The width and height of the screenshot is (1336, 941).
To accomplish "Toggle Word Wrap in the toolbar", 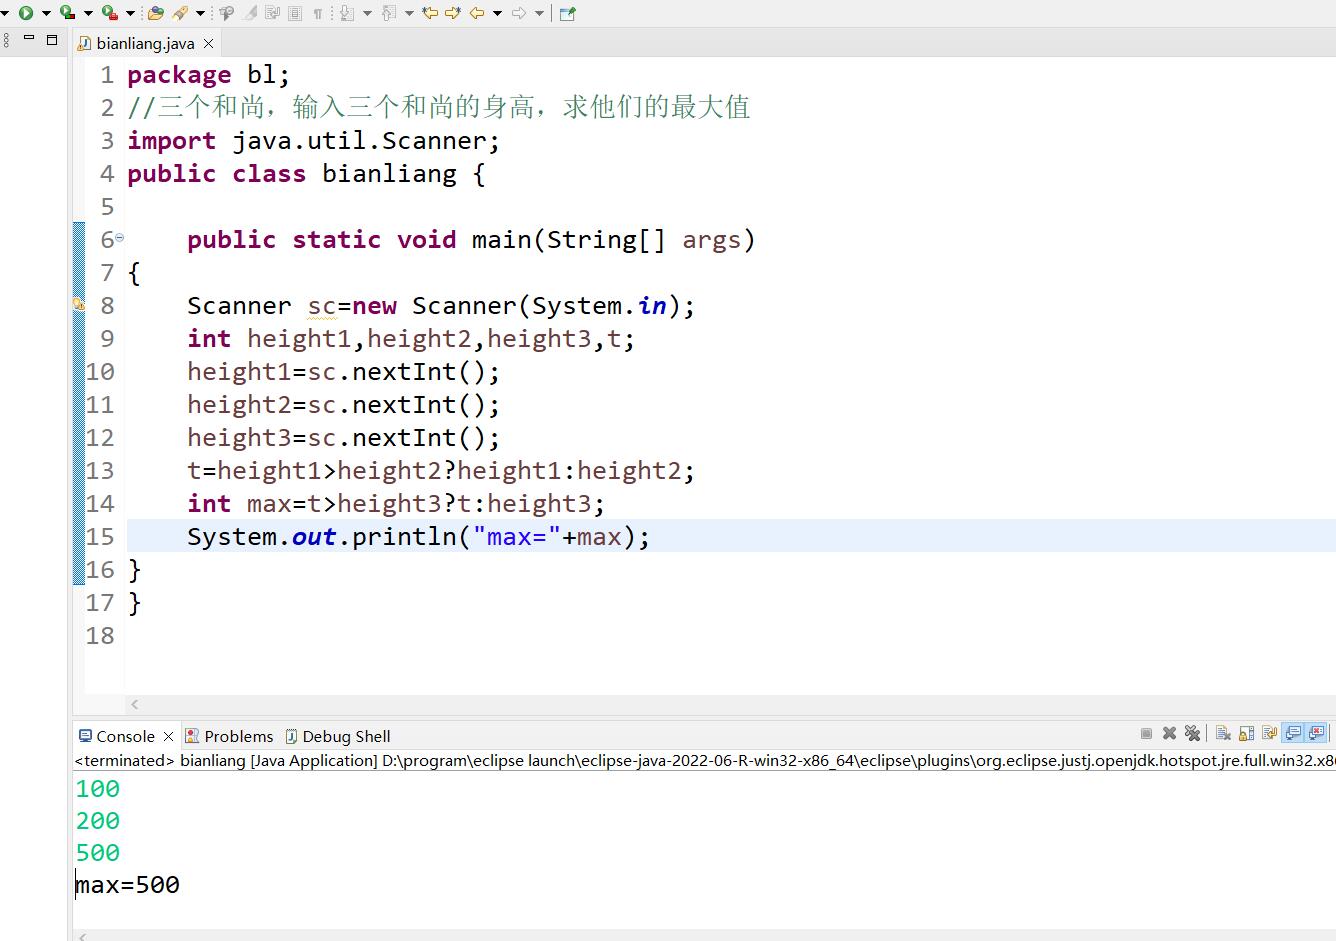I will click(272, 13).
